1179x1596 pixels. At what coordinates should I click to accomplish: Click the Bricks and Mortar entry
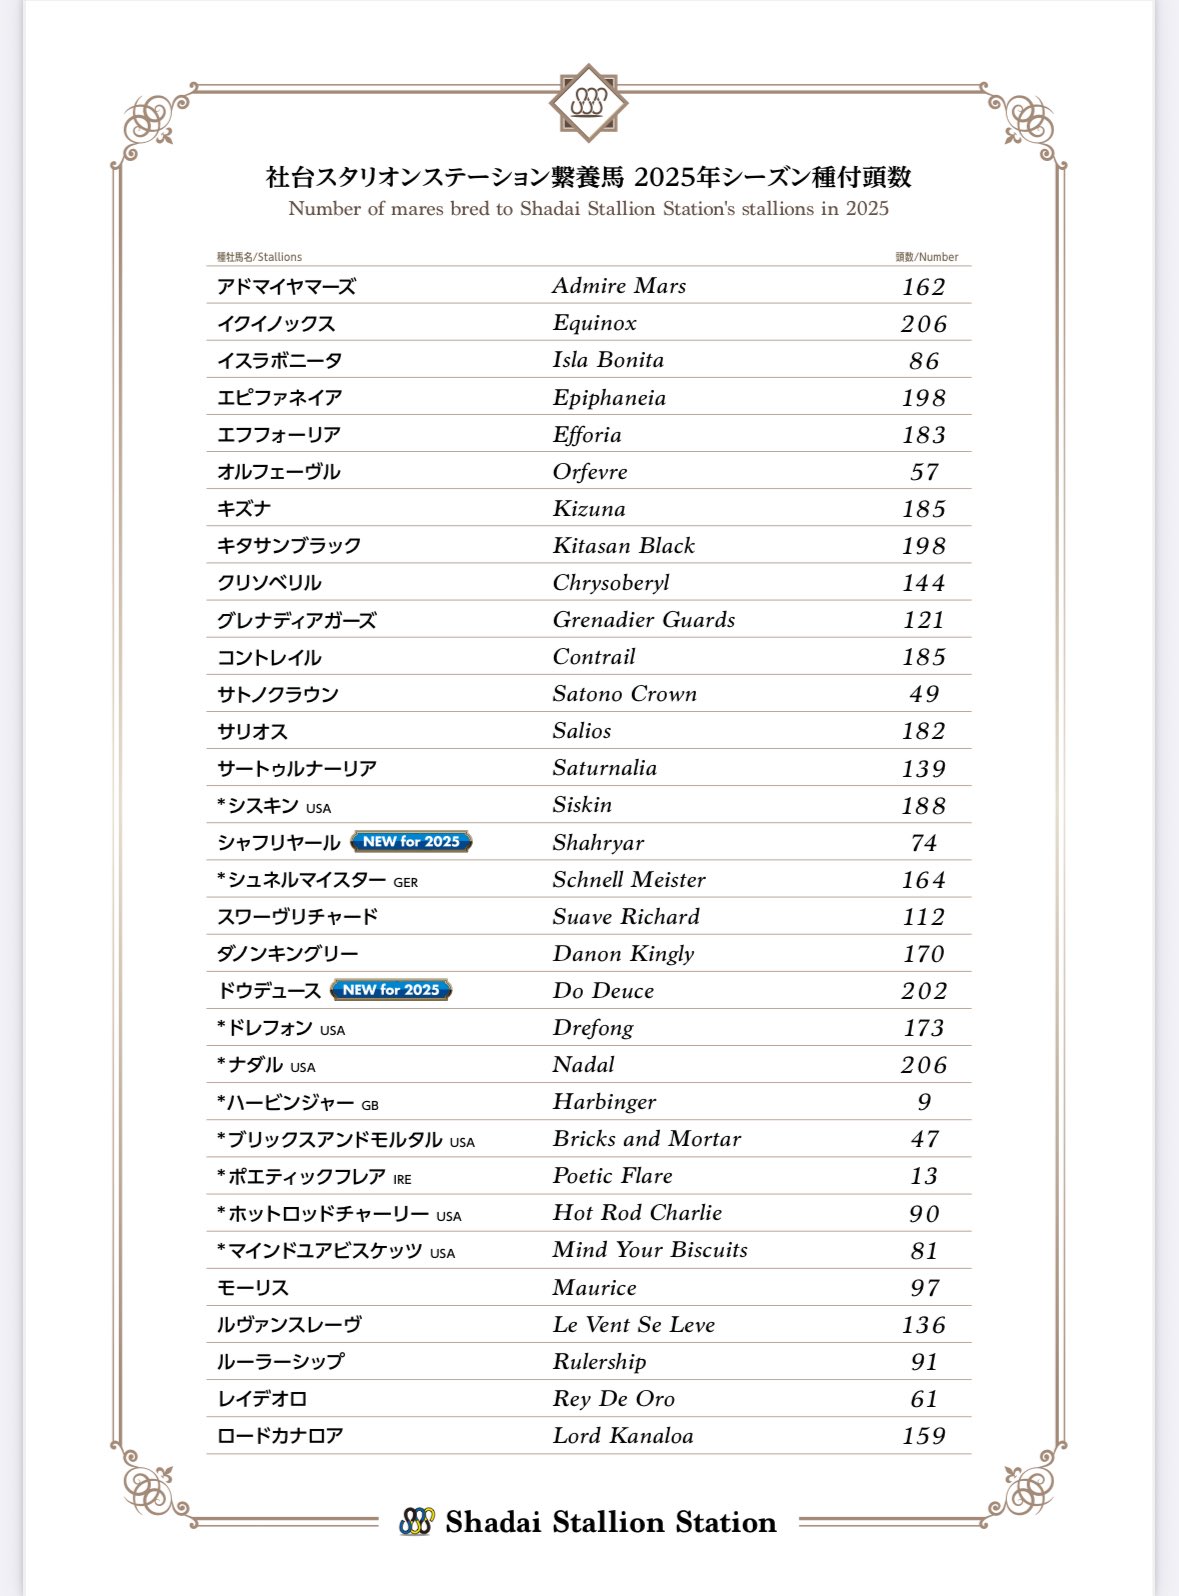[x=647, y=1139]
